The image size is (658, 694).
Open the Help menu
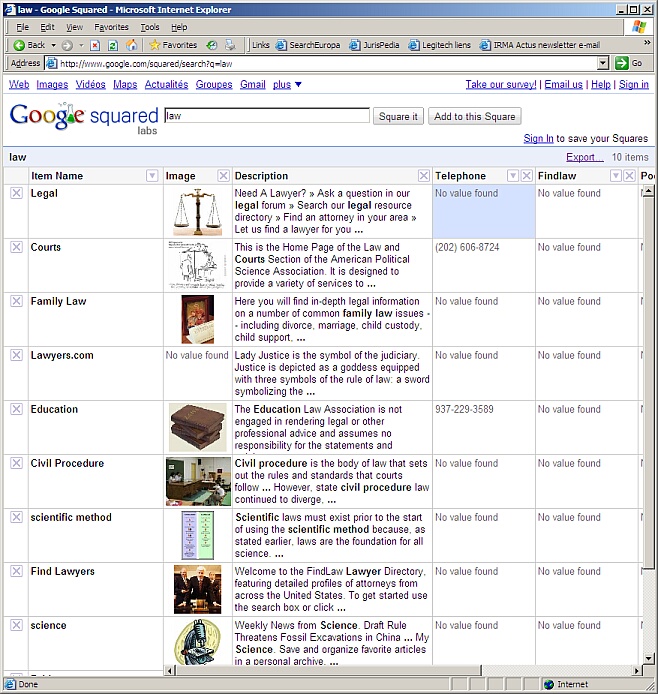179,27
